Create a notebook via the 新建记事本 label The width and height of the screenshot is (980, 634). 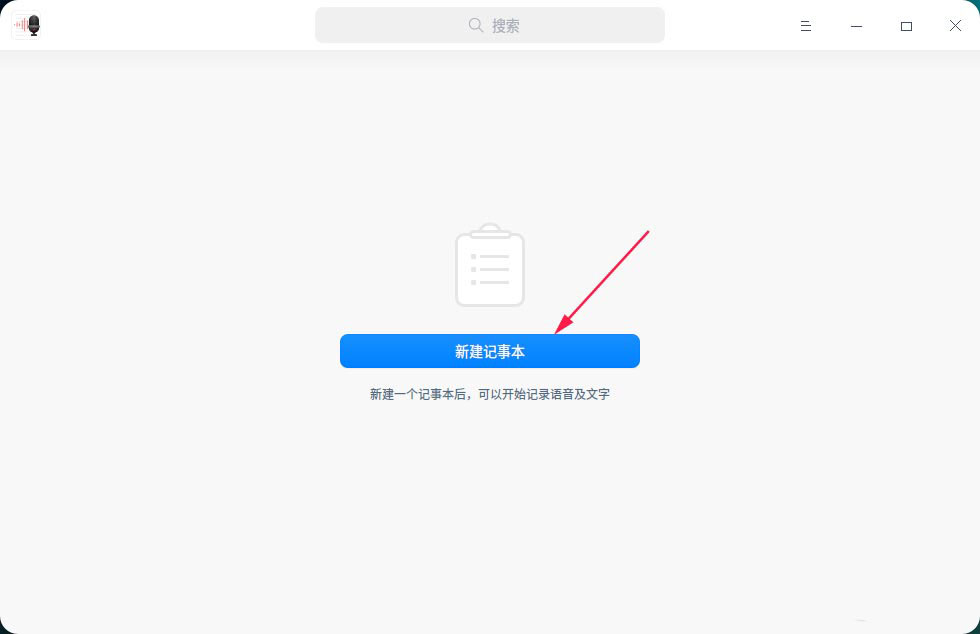(489, 351)
